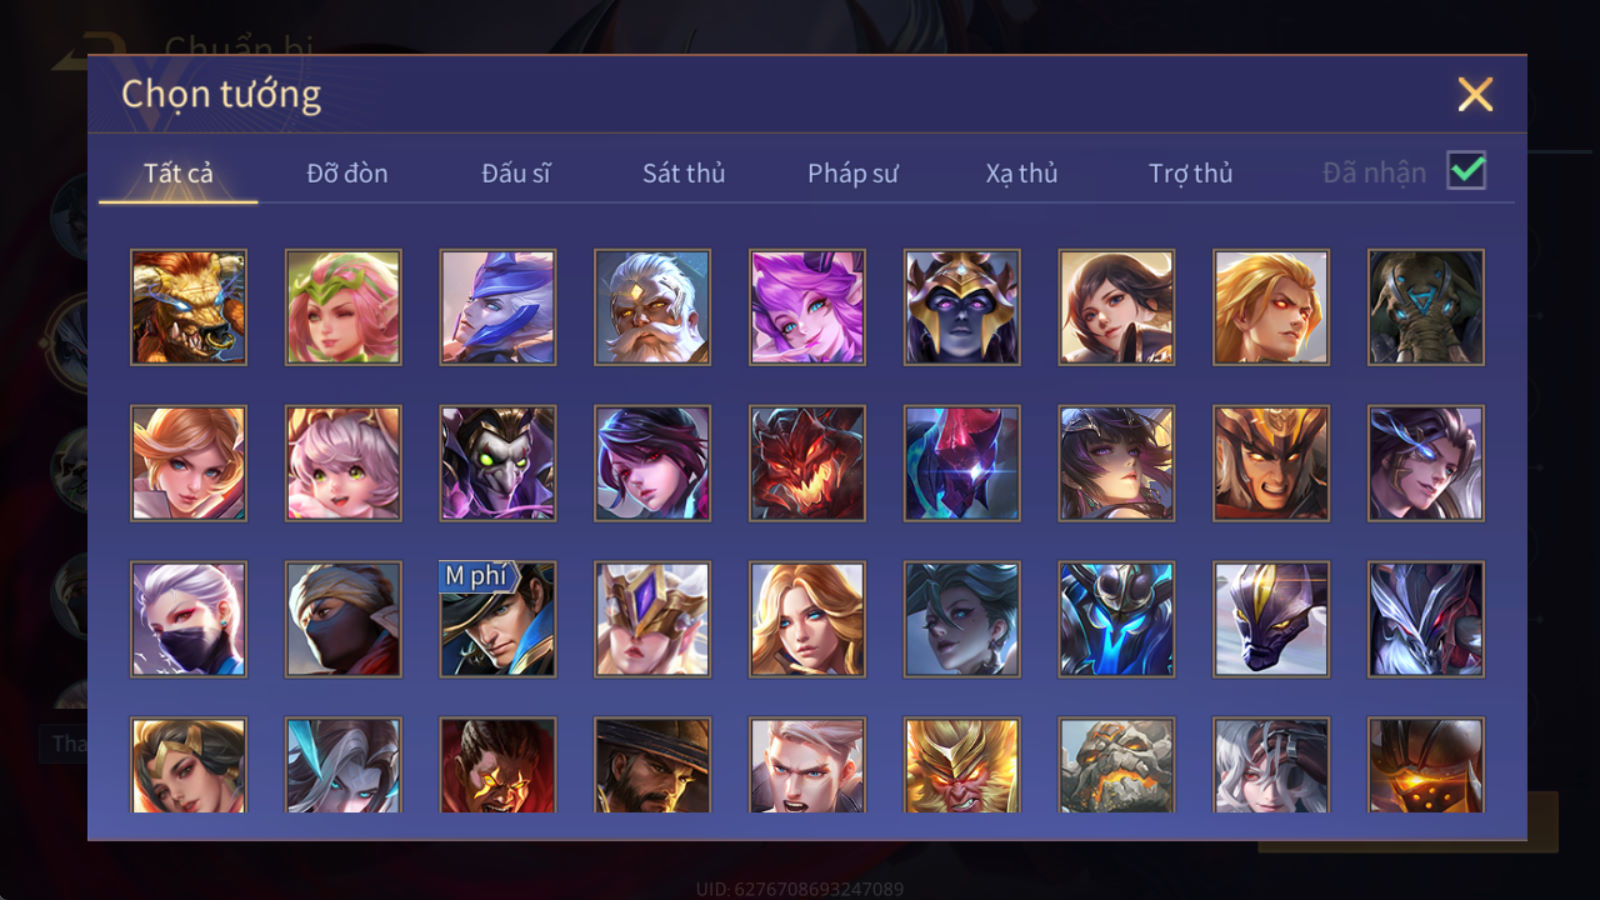Select the pink-haired girl with green headband
The height and width of the screenshot is (900, 1600).
pos(343,307)
